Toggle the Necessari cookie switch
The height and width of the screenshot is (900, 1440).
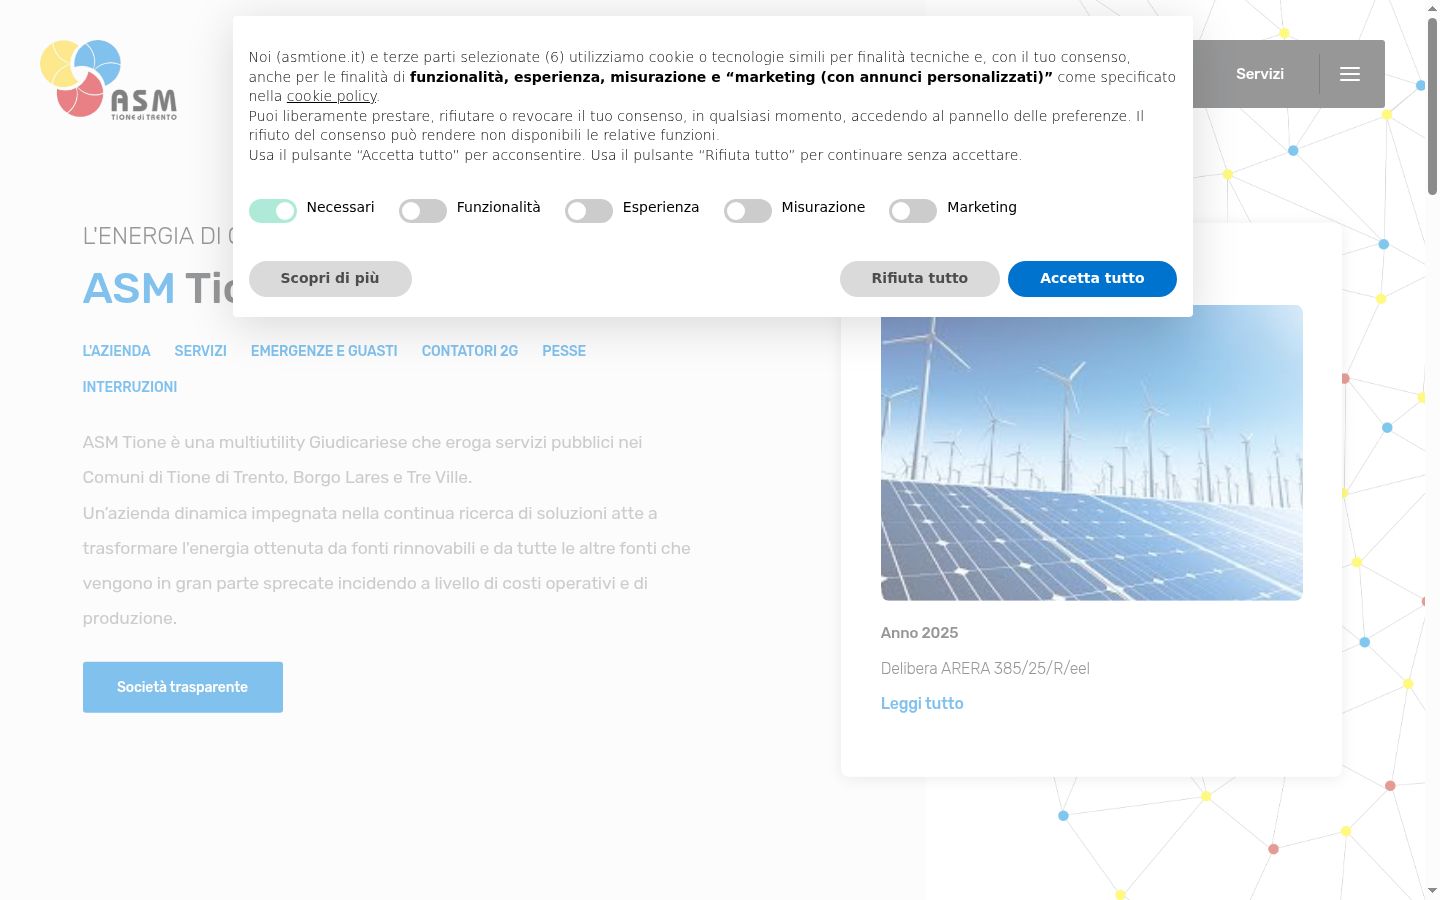coord(273,210)
